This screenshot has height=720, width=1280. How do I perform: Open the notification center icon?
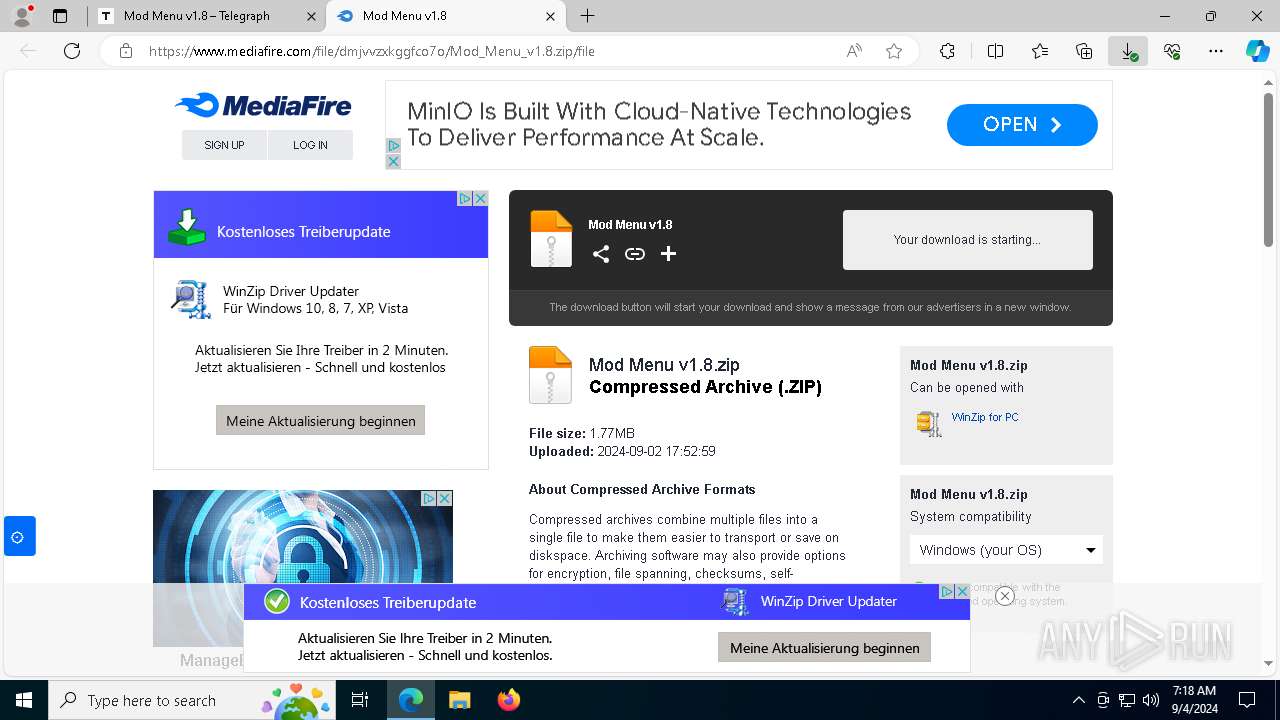coord(1247,700)
